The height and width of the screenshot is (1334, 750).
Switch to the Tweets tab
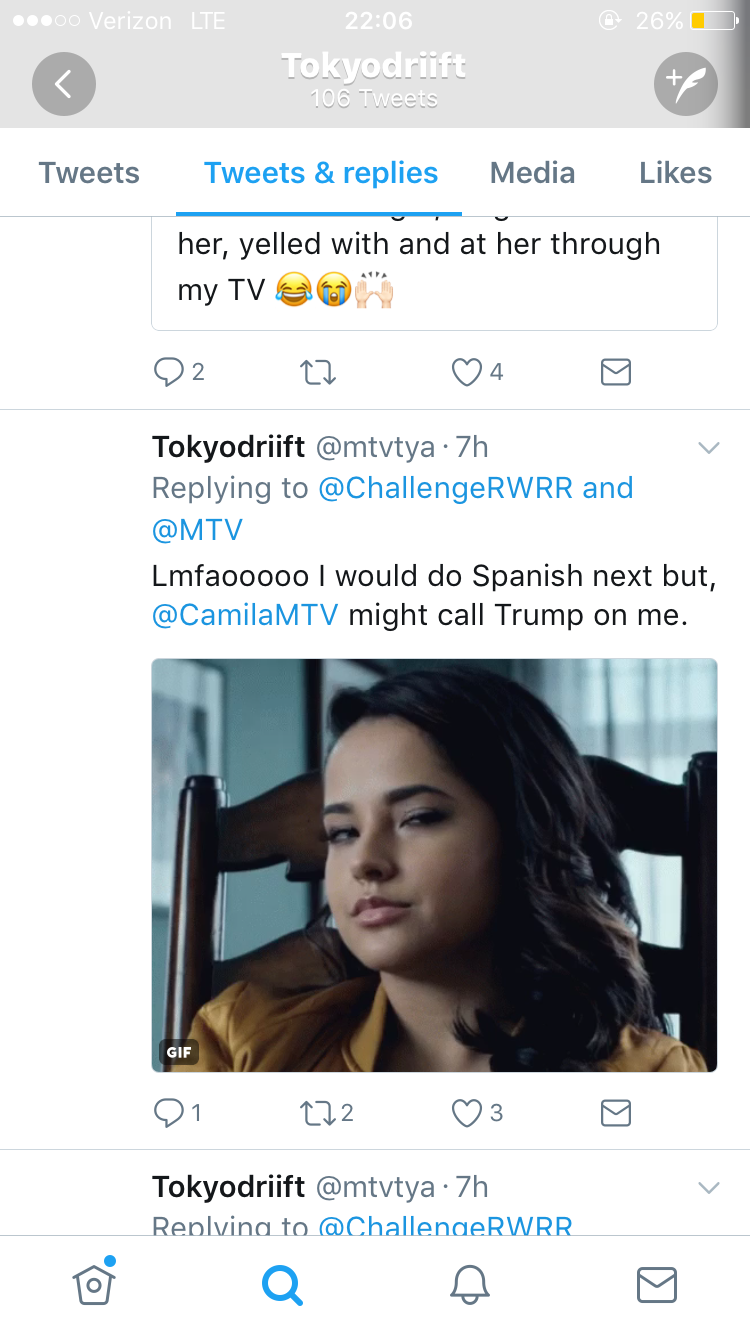coord(89,173)
